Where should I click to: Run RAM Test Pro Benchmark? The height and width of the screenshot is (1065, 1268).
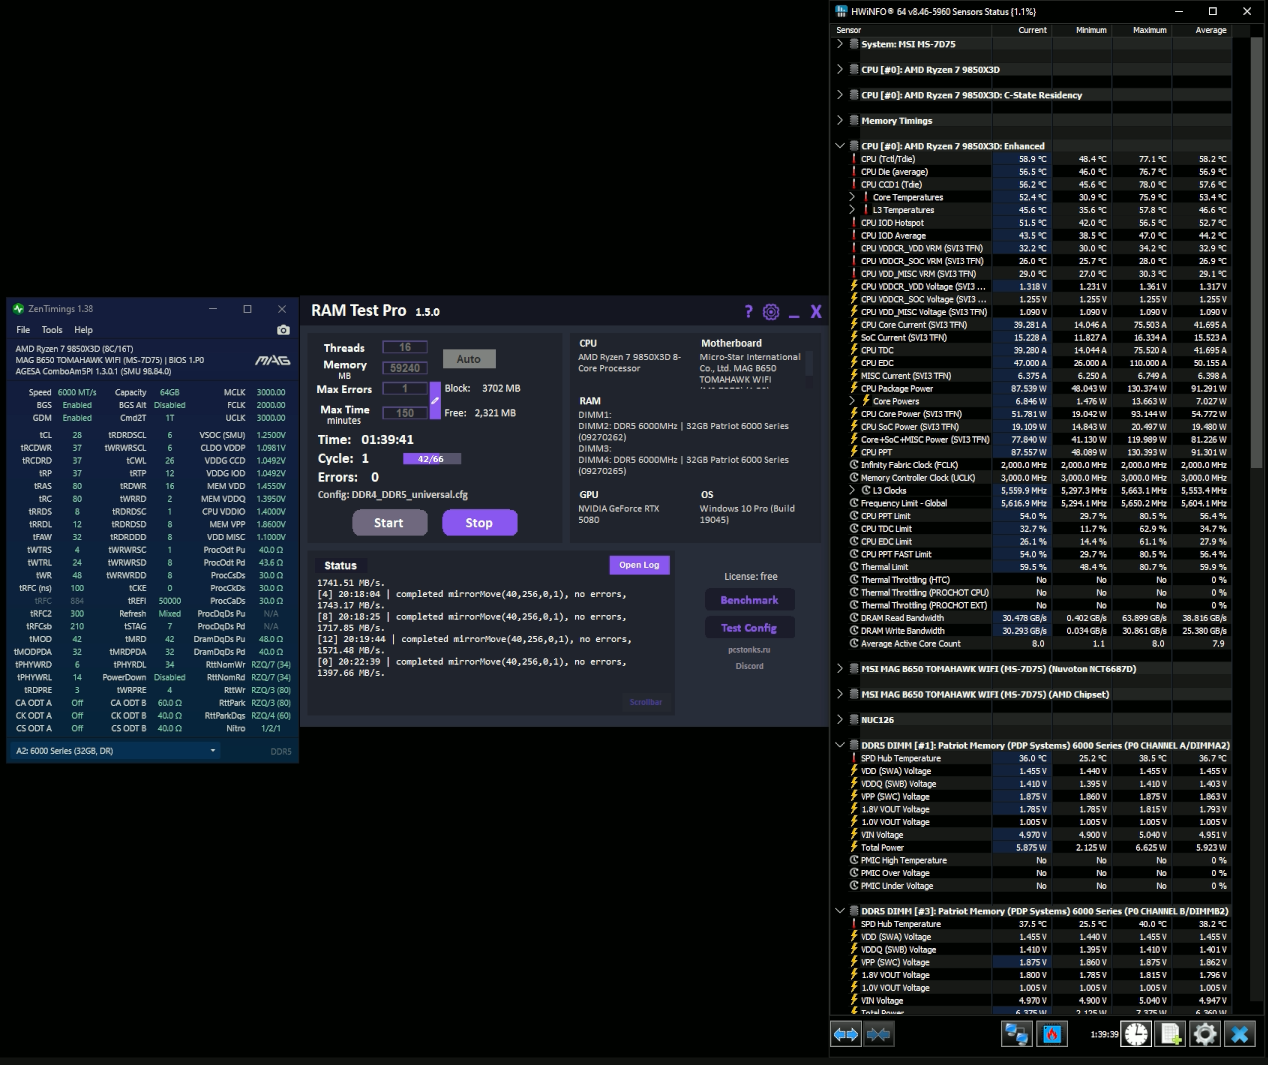tap(749, 600)
